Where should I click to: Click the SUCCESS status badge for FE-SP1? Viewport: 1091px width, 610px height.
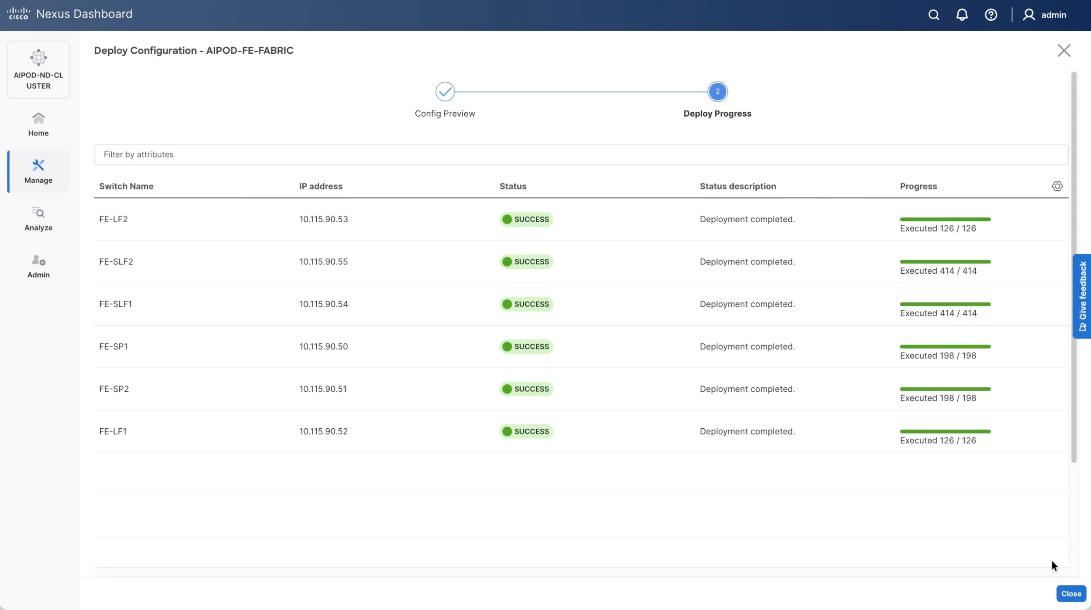point(526,347)
